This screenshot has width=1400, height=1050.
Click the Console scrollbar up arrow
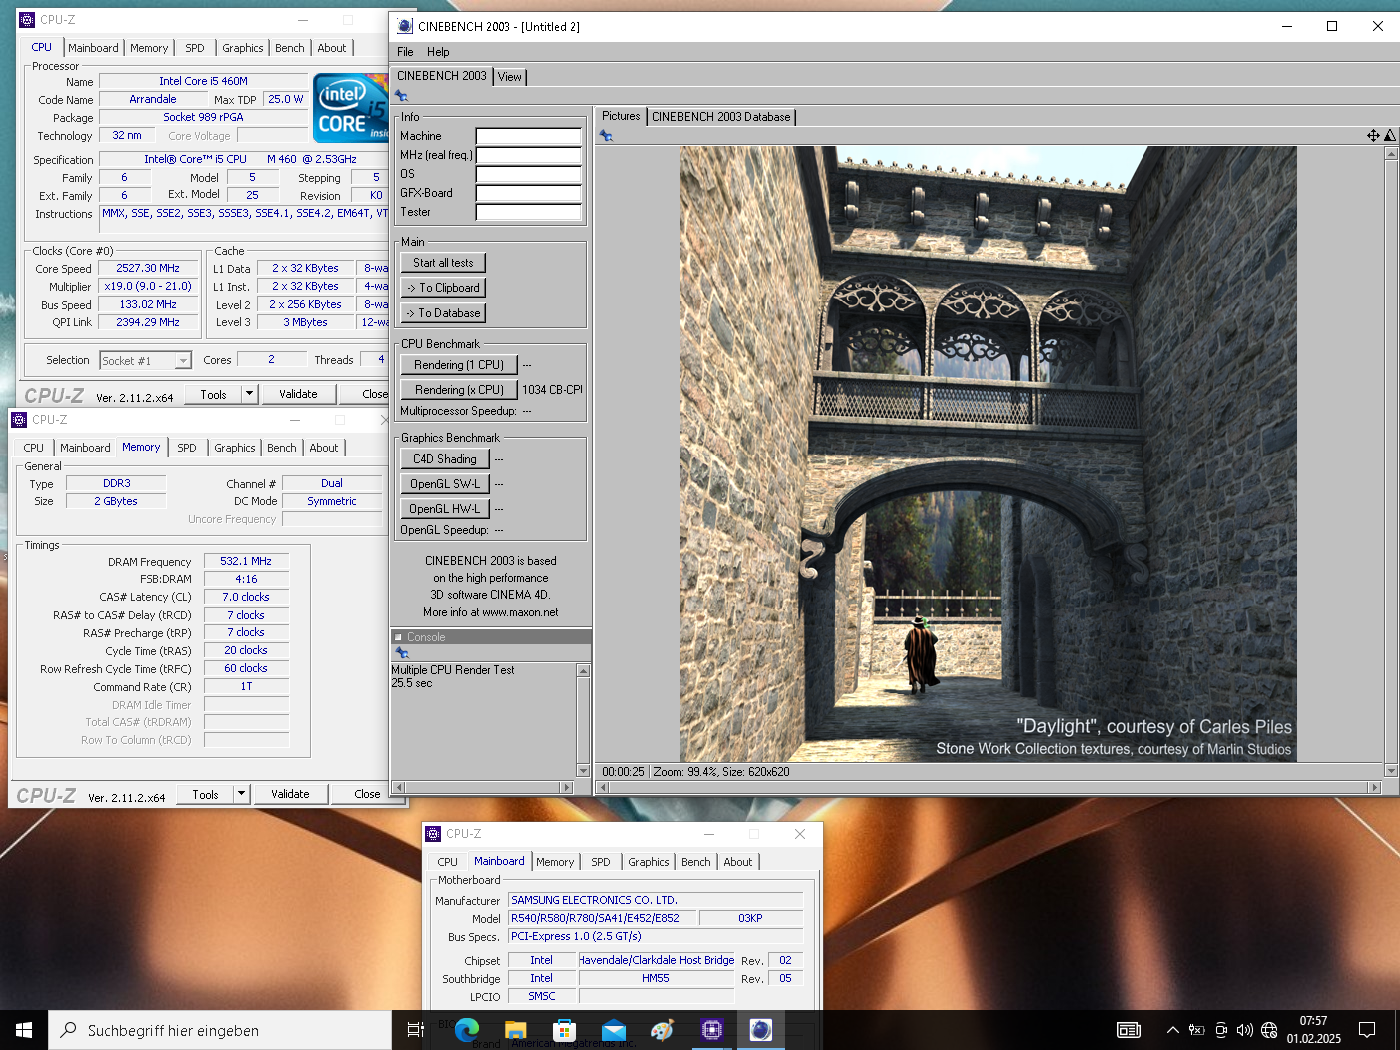[583, 670]
